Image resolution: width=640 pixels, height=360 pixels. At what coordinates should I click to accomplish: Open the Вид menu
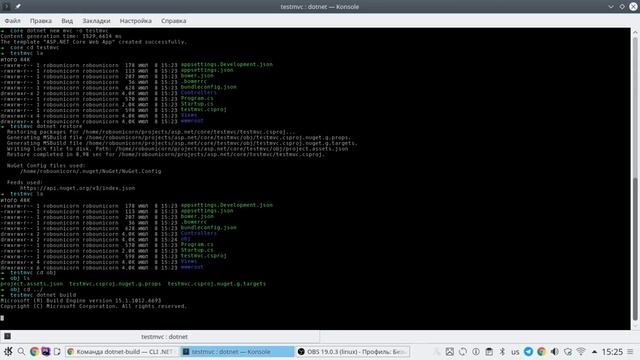[67, 21]
